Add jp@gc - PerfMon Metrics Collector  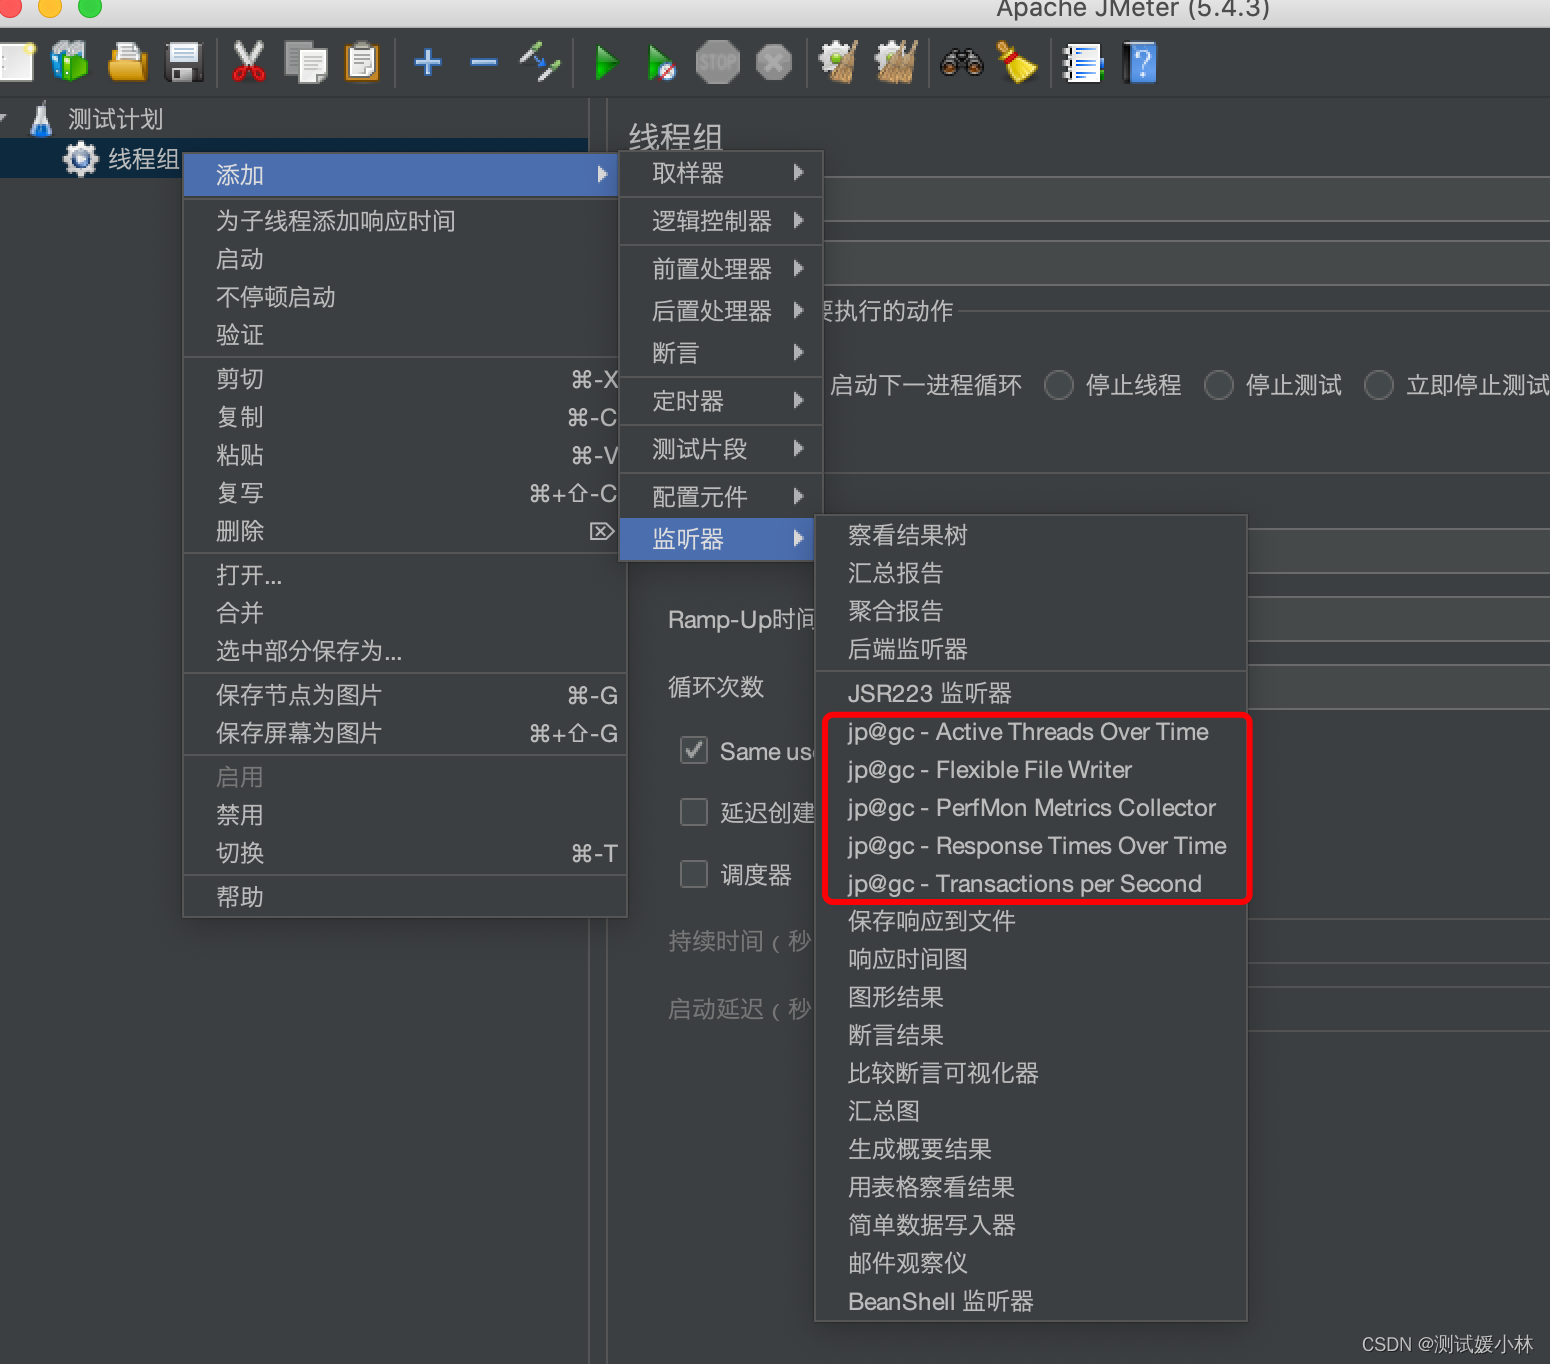point(1031,808)
